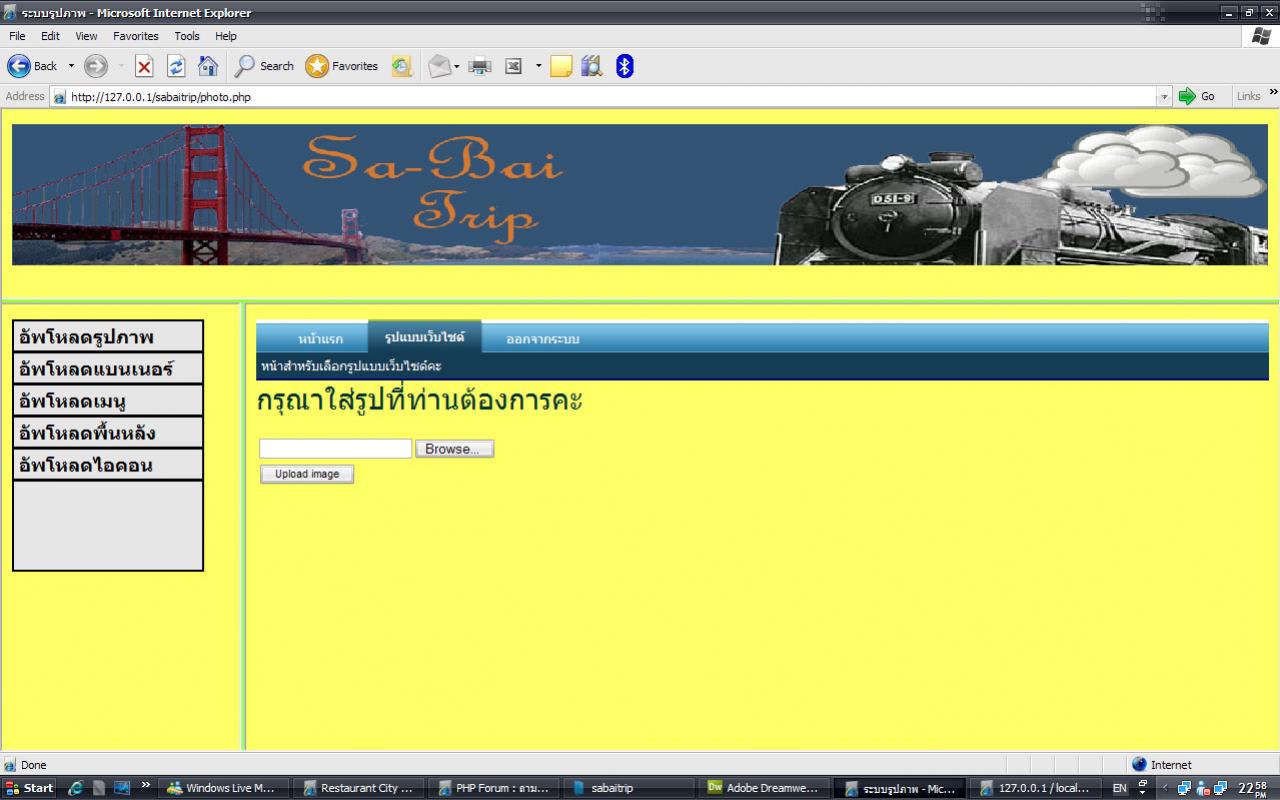Screen dimensions: 1280x800
Task: Click the Windows flag logo in IE corner
Action: [x=1262, y=36]
